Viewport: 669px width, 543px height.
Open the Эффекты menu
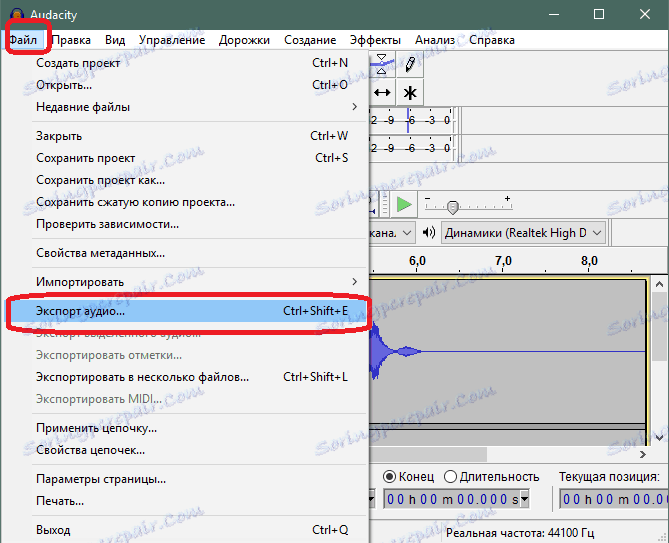point(375,40)
